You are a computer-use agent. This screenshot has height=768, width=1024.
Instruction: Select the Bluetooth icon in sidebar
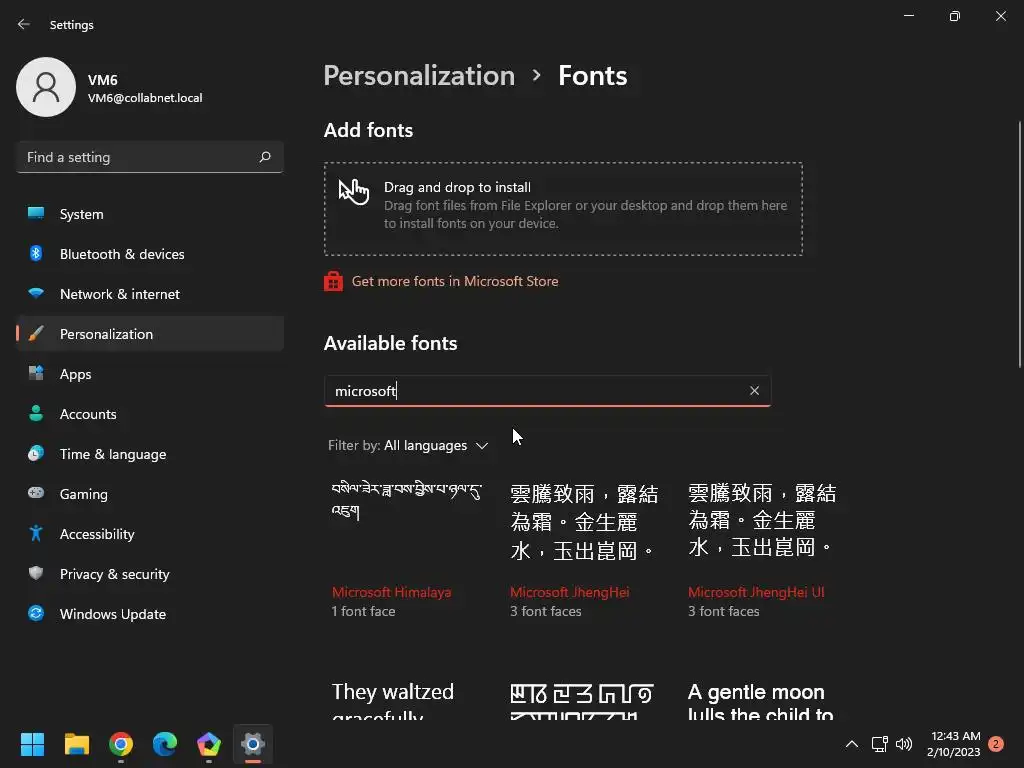pyautogui.click(x=36, y=253)
